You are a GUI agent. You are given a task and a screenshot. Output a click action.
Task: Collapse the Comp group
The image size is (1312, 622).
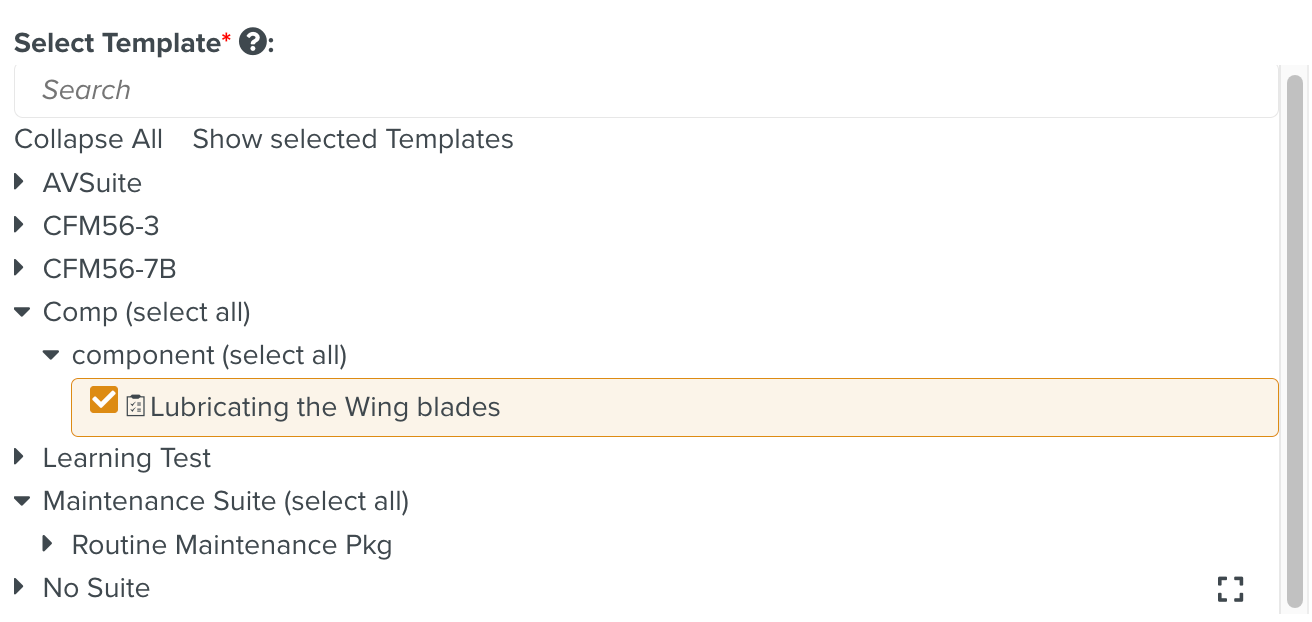[20, 311]
